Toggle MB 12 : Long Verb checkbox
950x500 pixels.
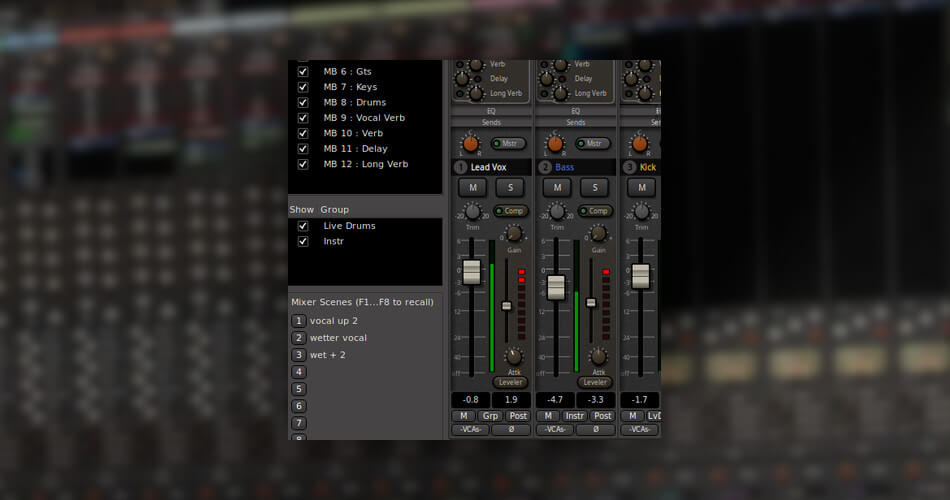303,164
